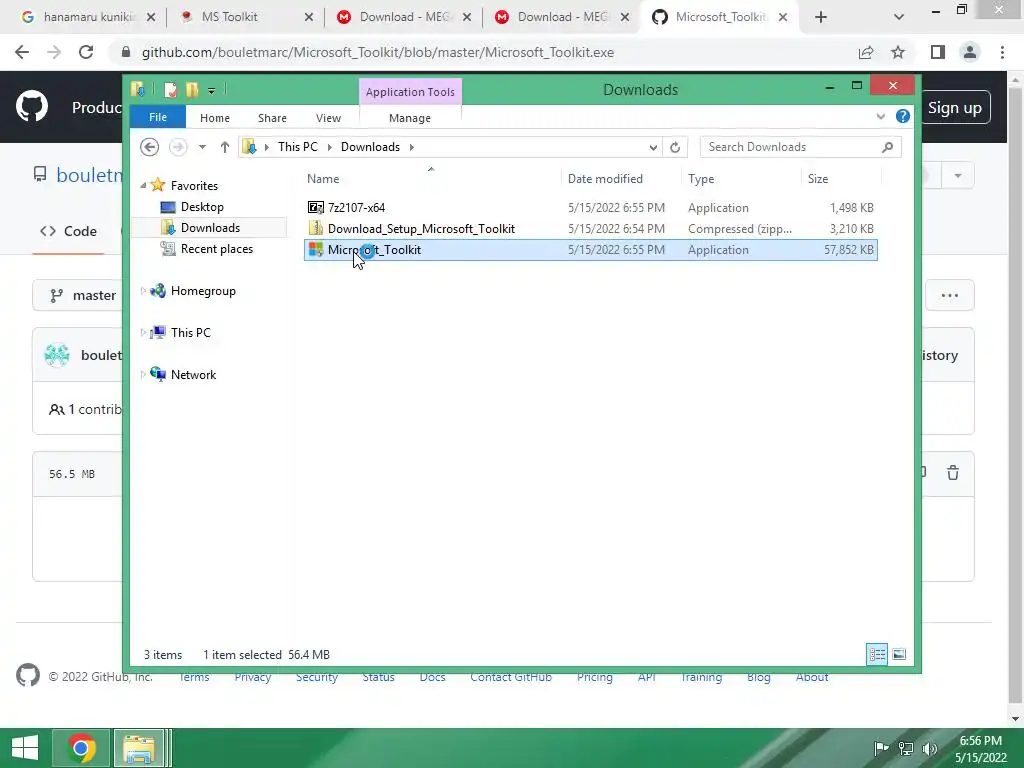Open Chrome from the taskbar
The height and width of the screenshot is (768, 1024).
click(x=81, y=748)
